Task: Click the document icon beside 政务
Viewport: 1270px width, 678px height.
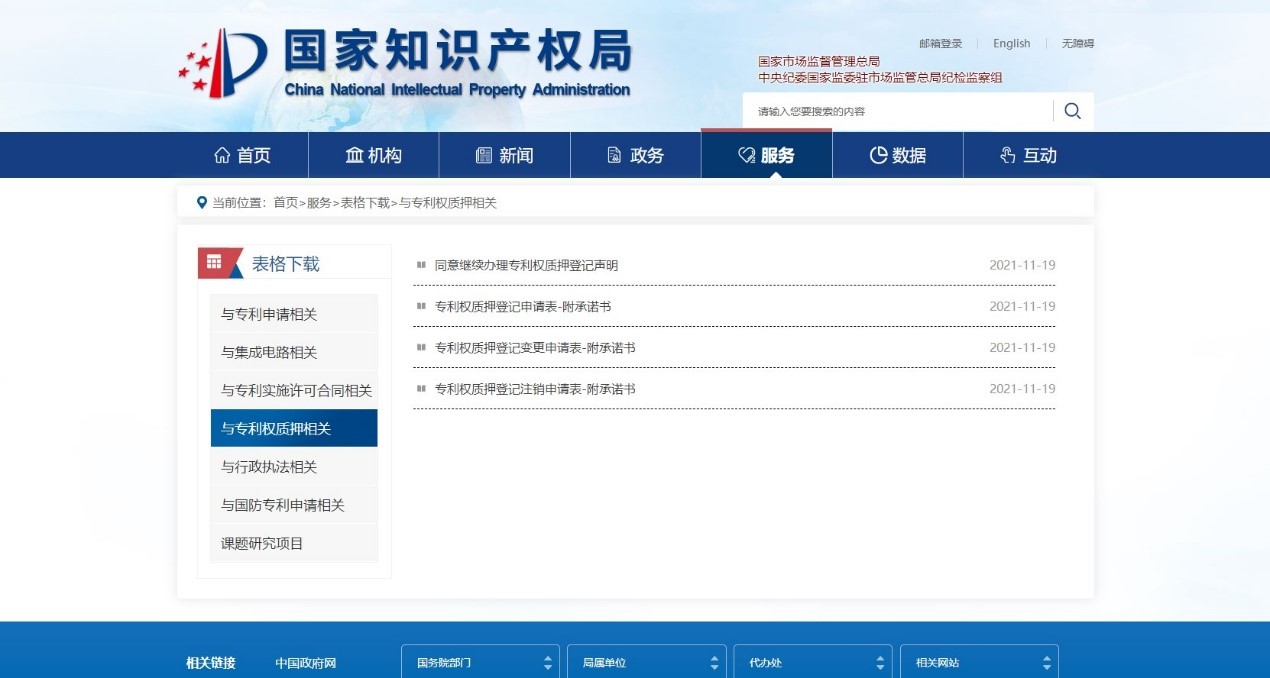Action: coord(615,155)
